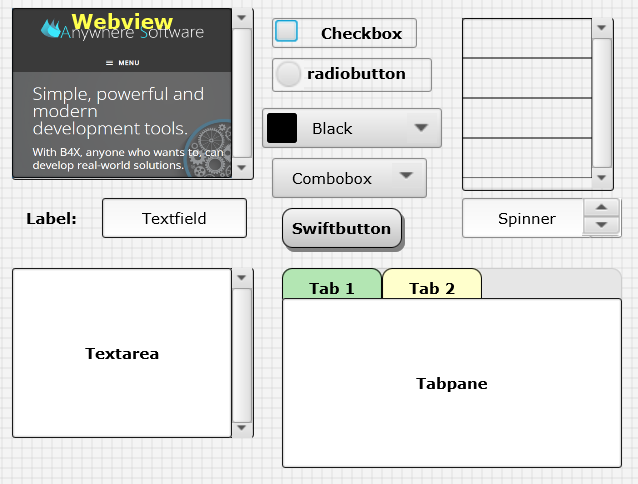Increase the Spinner value with up arrow

click(601, 207)
